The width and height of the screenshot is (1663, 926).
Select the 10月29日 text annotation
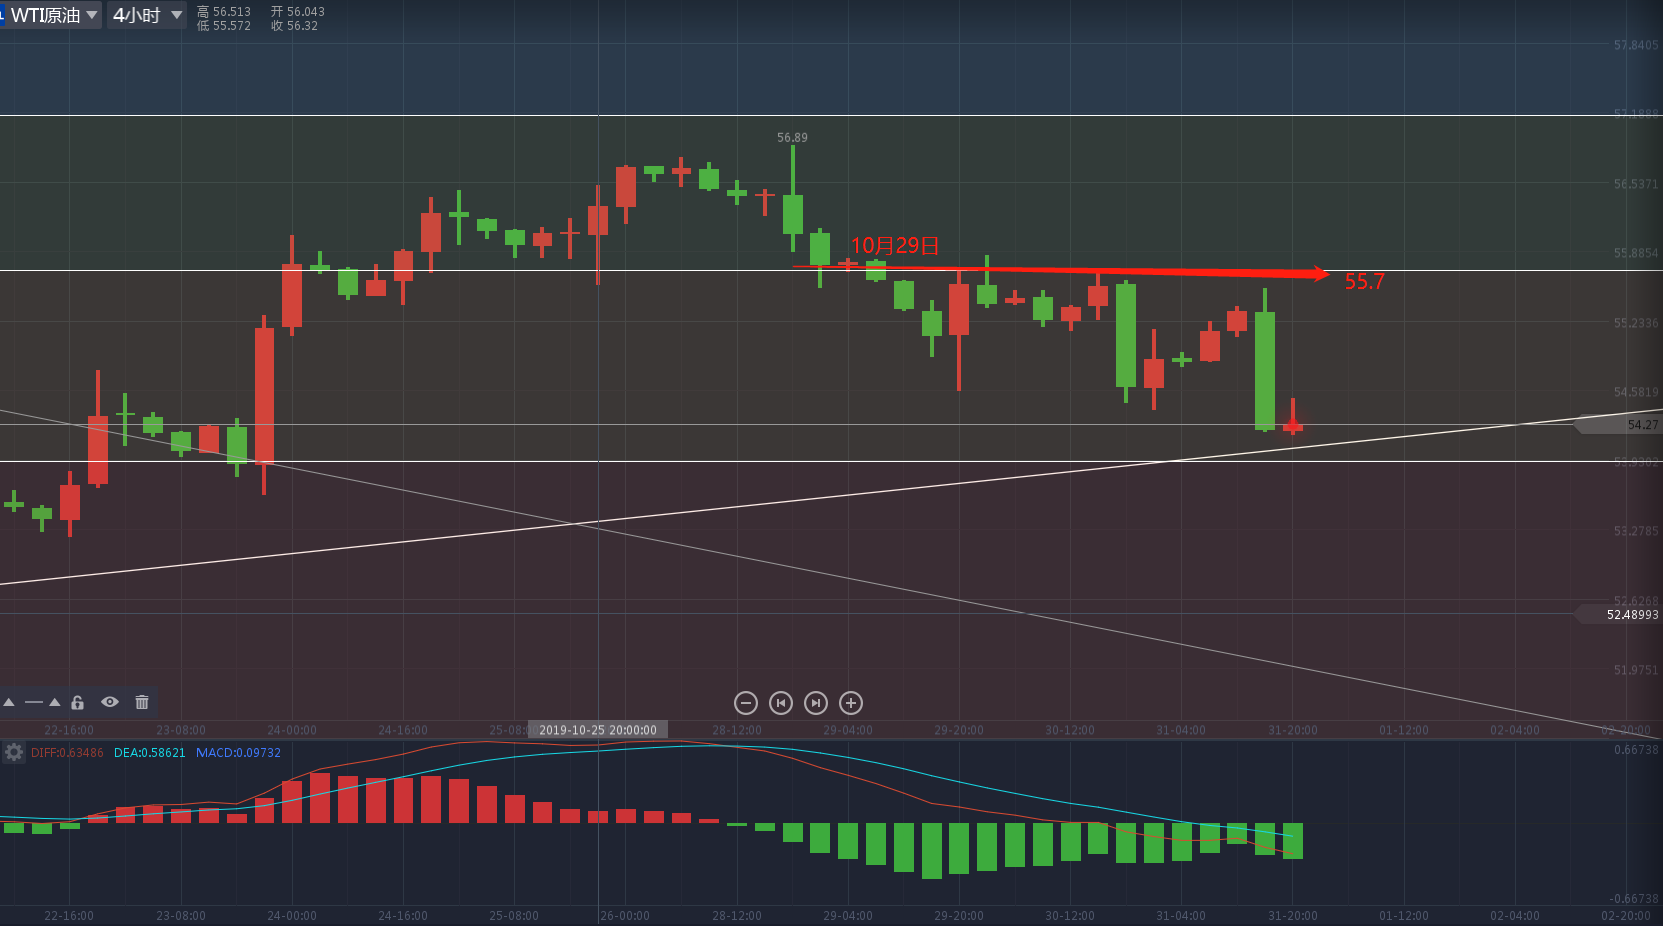point(895,246)
